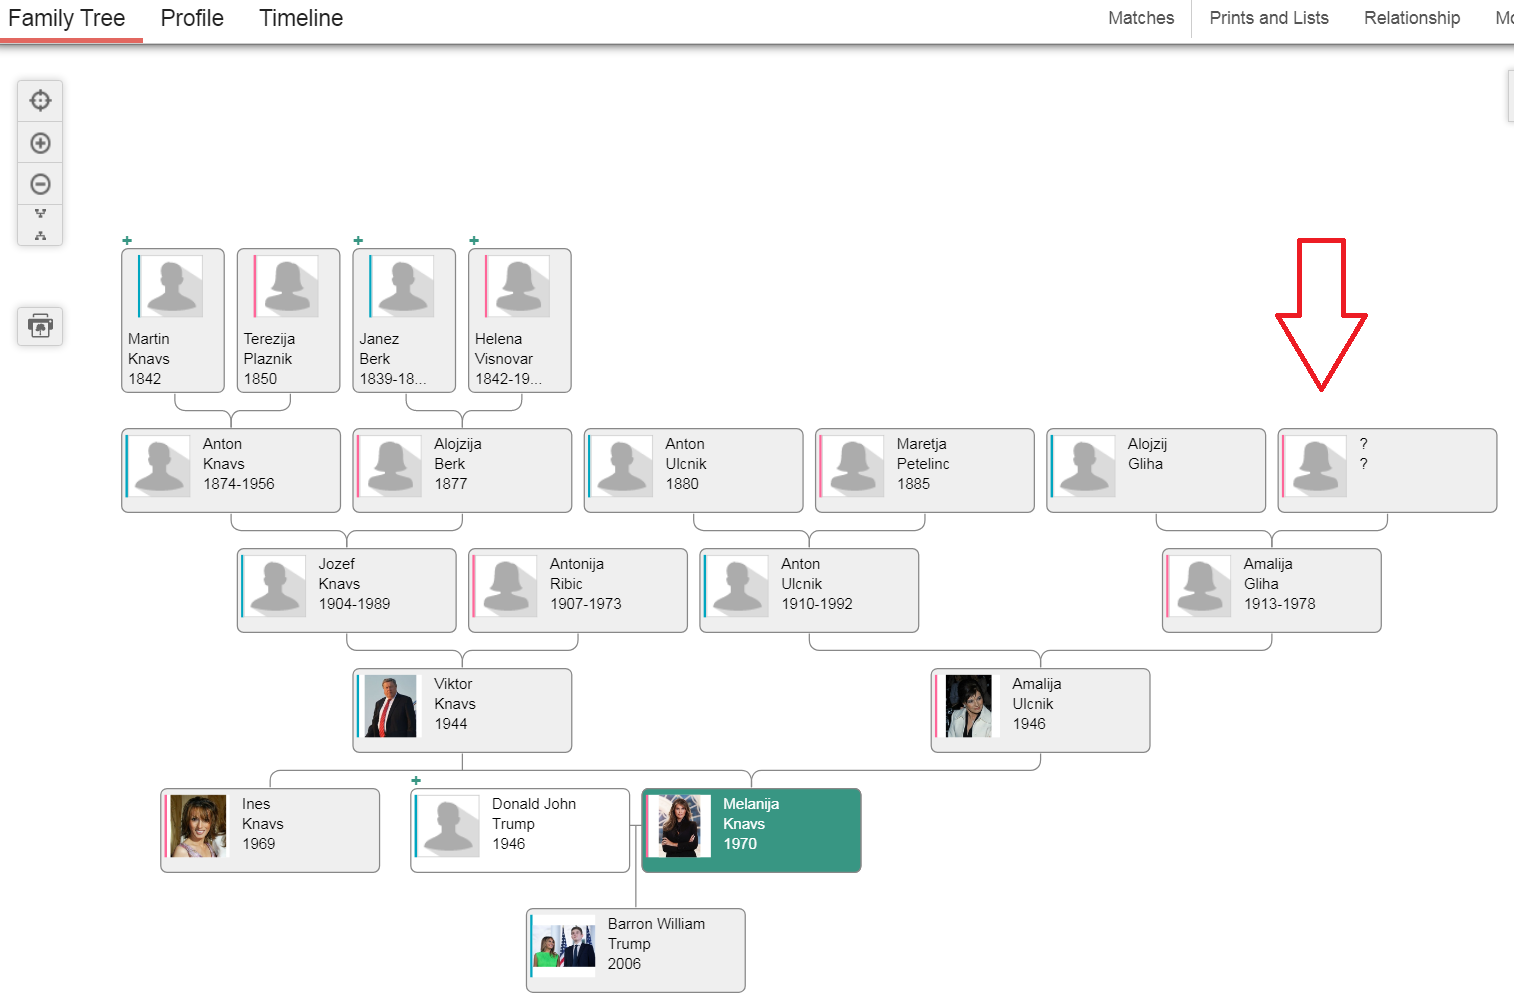Select Jozef Knavs 1904-1989 card
The height and width of the screenshot is (1006, 1514).
(x=347, y=590)
